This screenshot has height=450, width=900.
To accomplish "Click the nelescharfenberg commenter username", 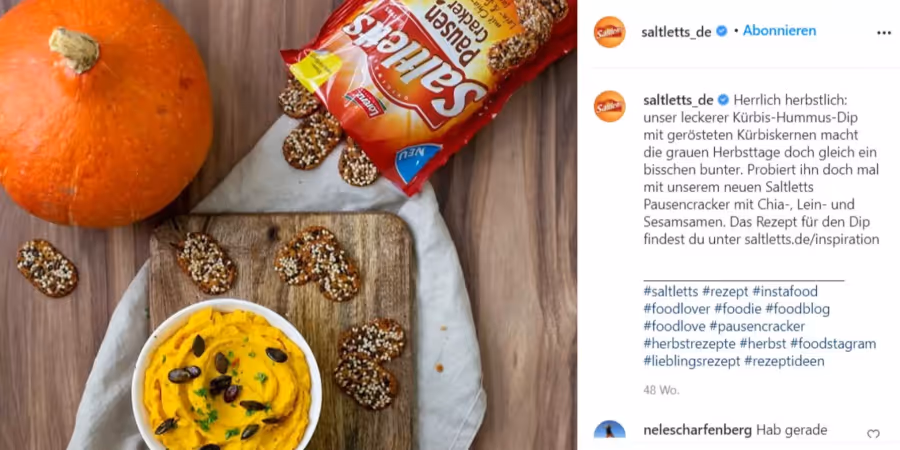I will point(697,430).
